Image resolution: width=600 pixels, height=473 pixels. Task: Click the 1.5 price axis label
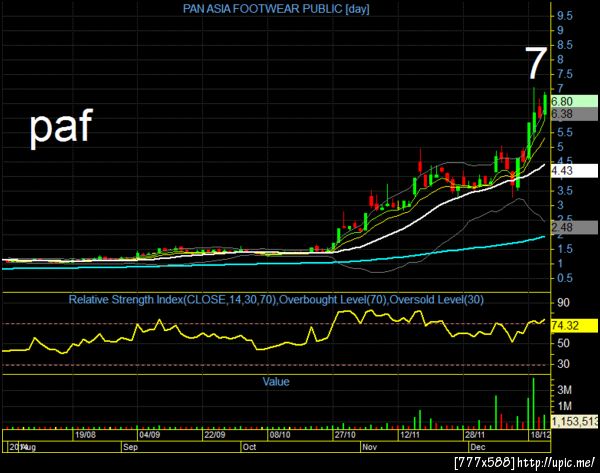pyautogui.click(x=565, y=249)
